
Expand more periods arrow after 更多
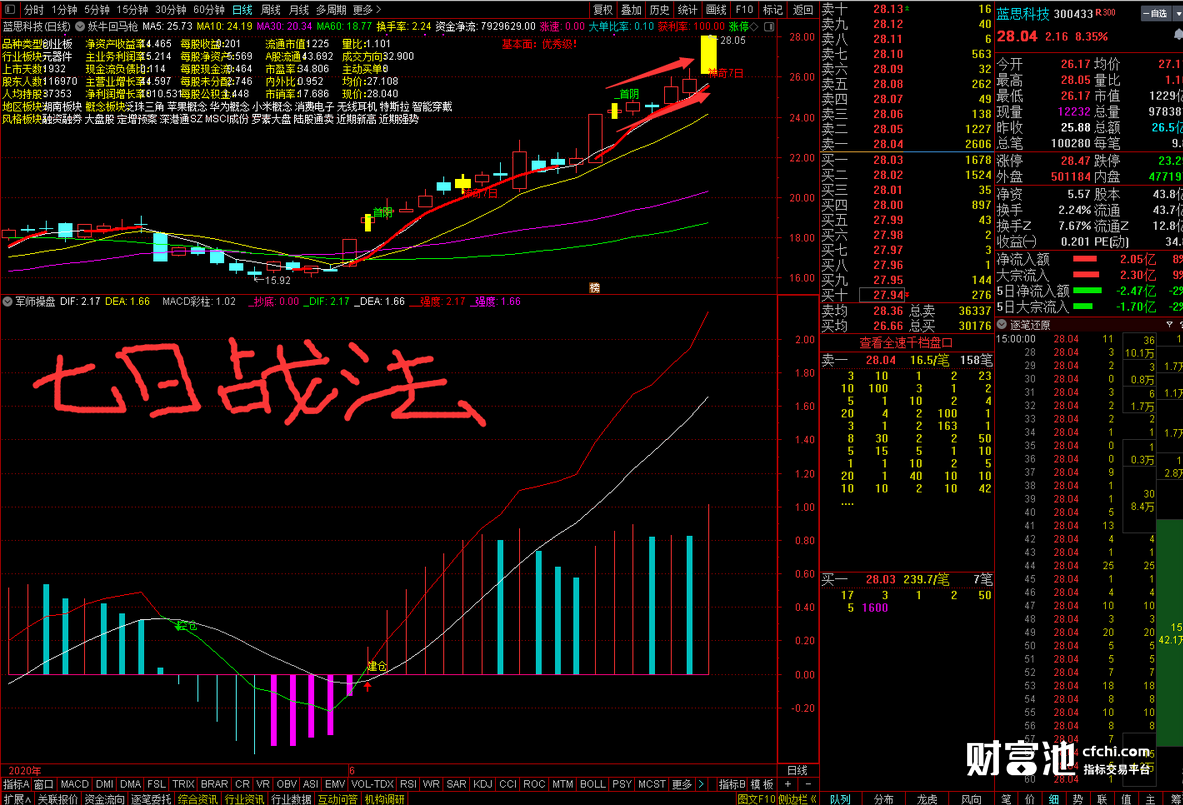coord(378,10)
